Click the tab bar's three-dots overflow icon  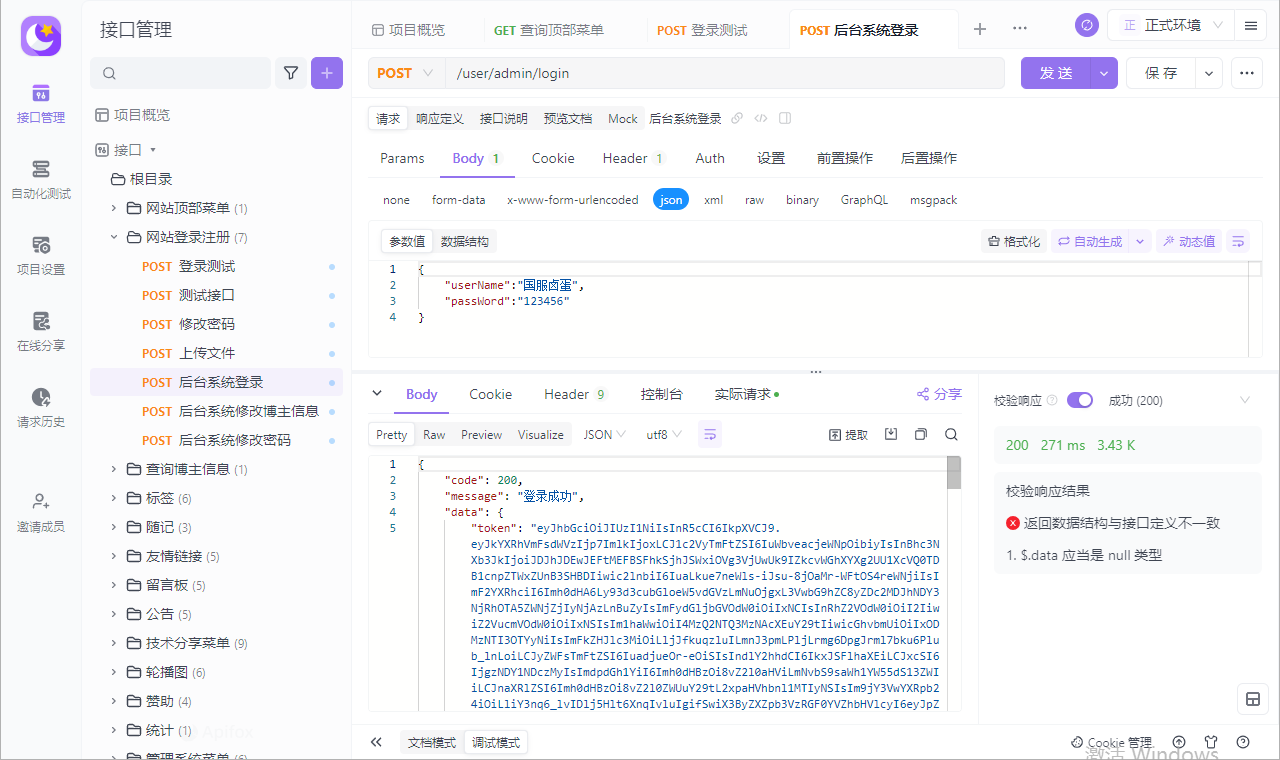pyautogui.click(x=1020, y=29)
